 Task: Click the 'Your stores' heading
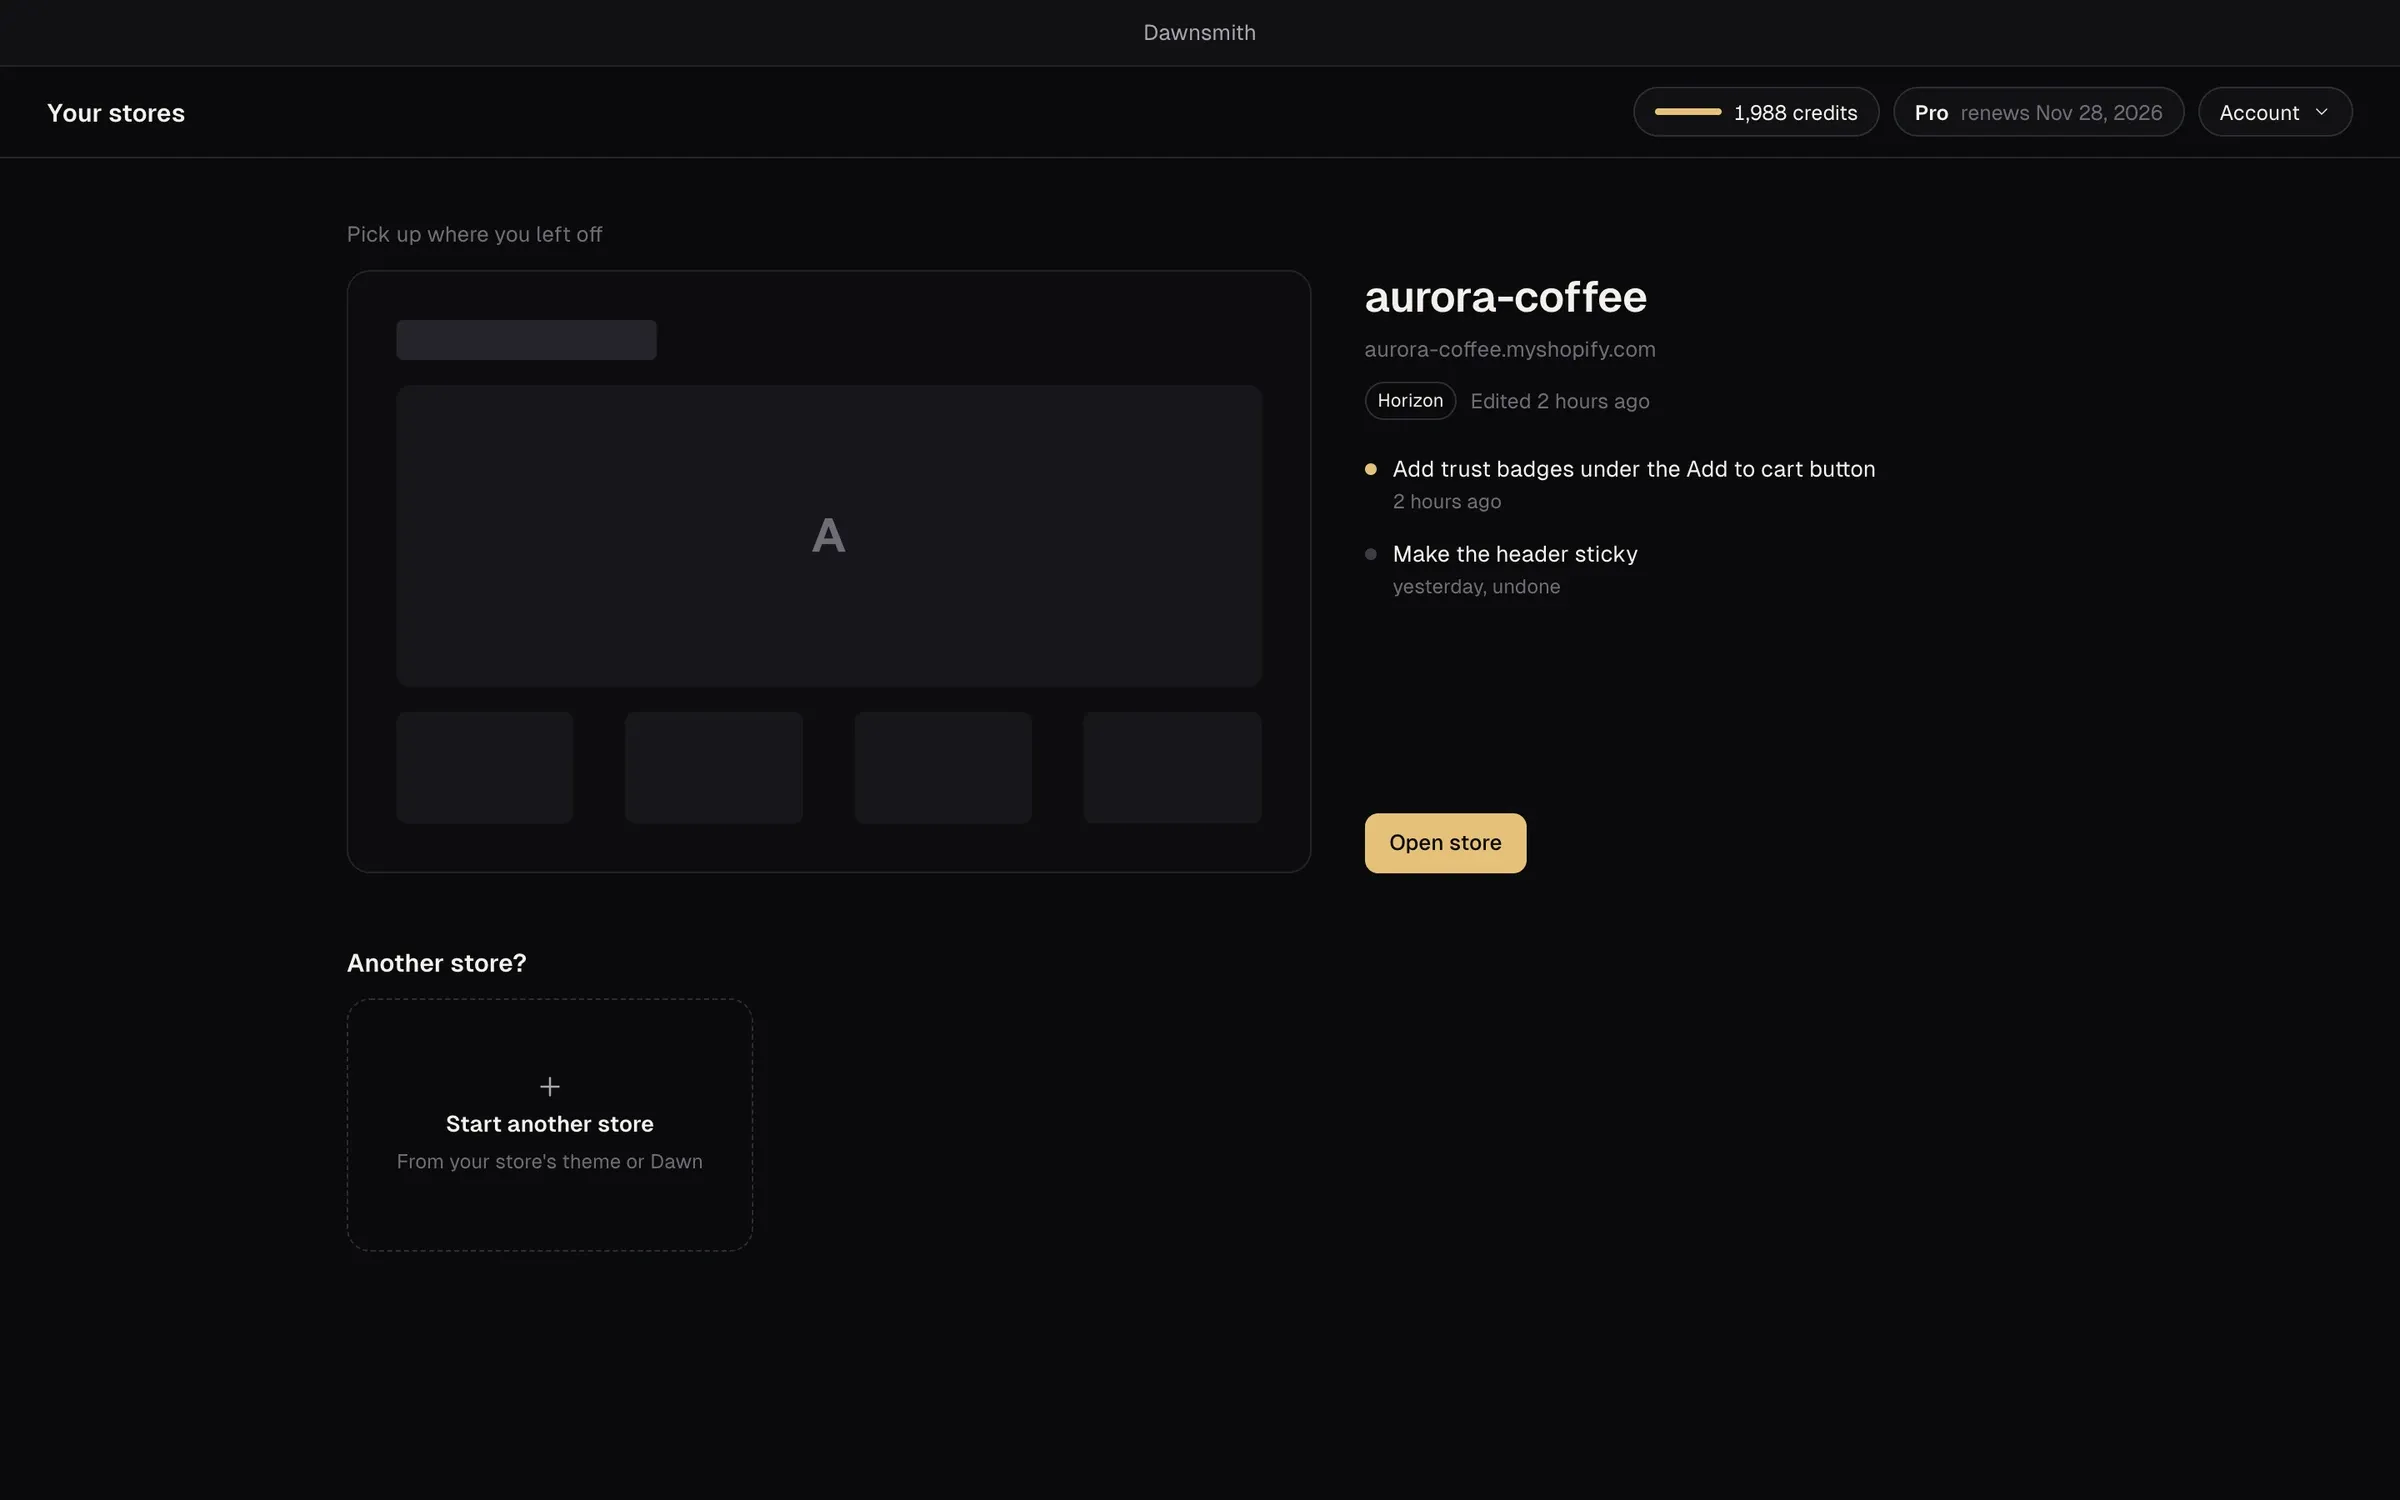[116, 113]
